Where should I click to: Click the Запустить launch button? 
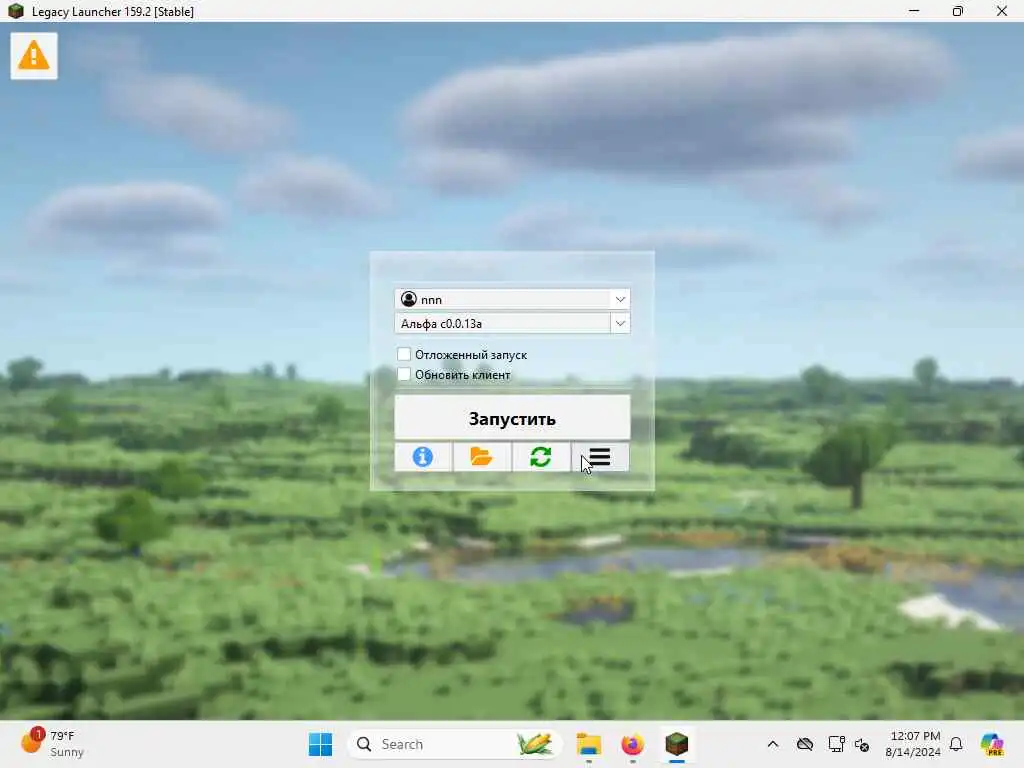[512, 418]
